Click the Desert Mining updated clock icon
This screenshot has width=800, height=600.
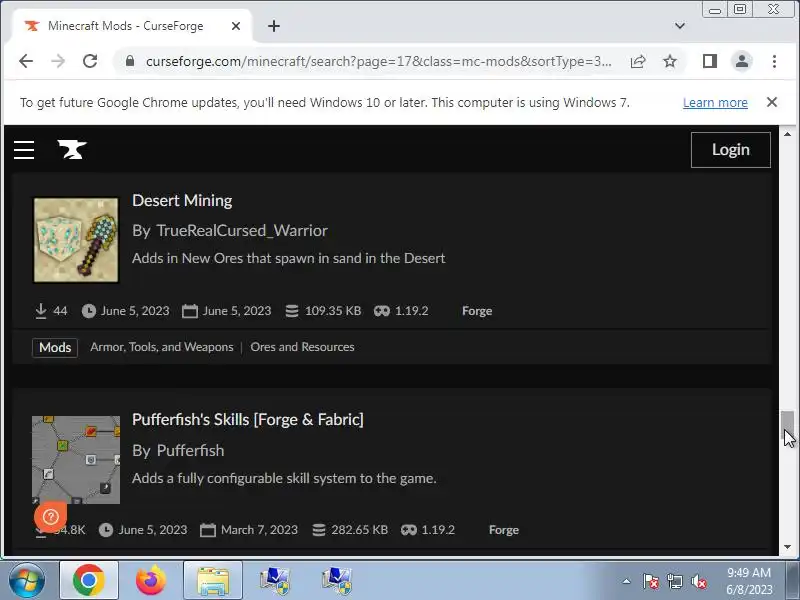(89, 311)
